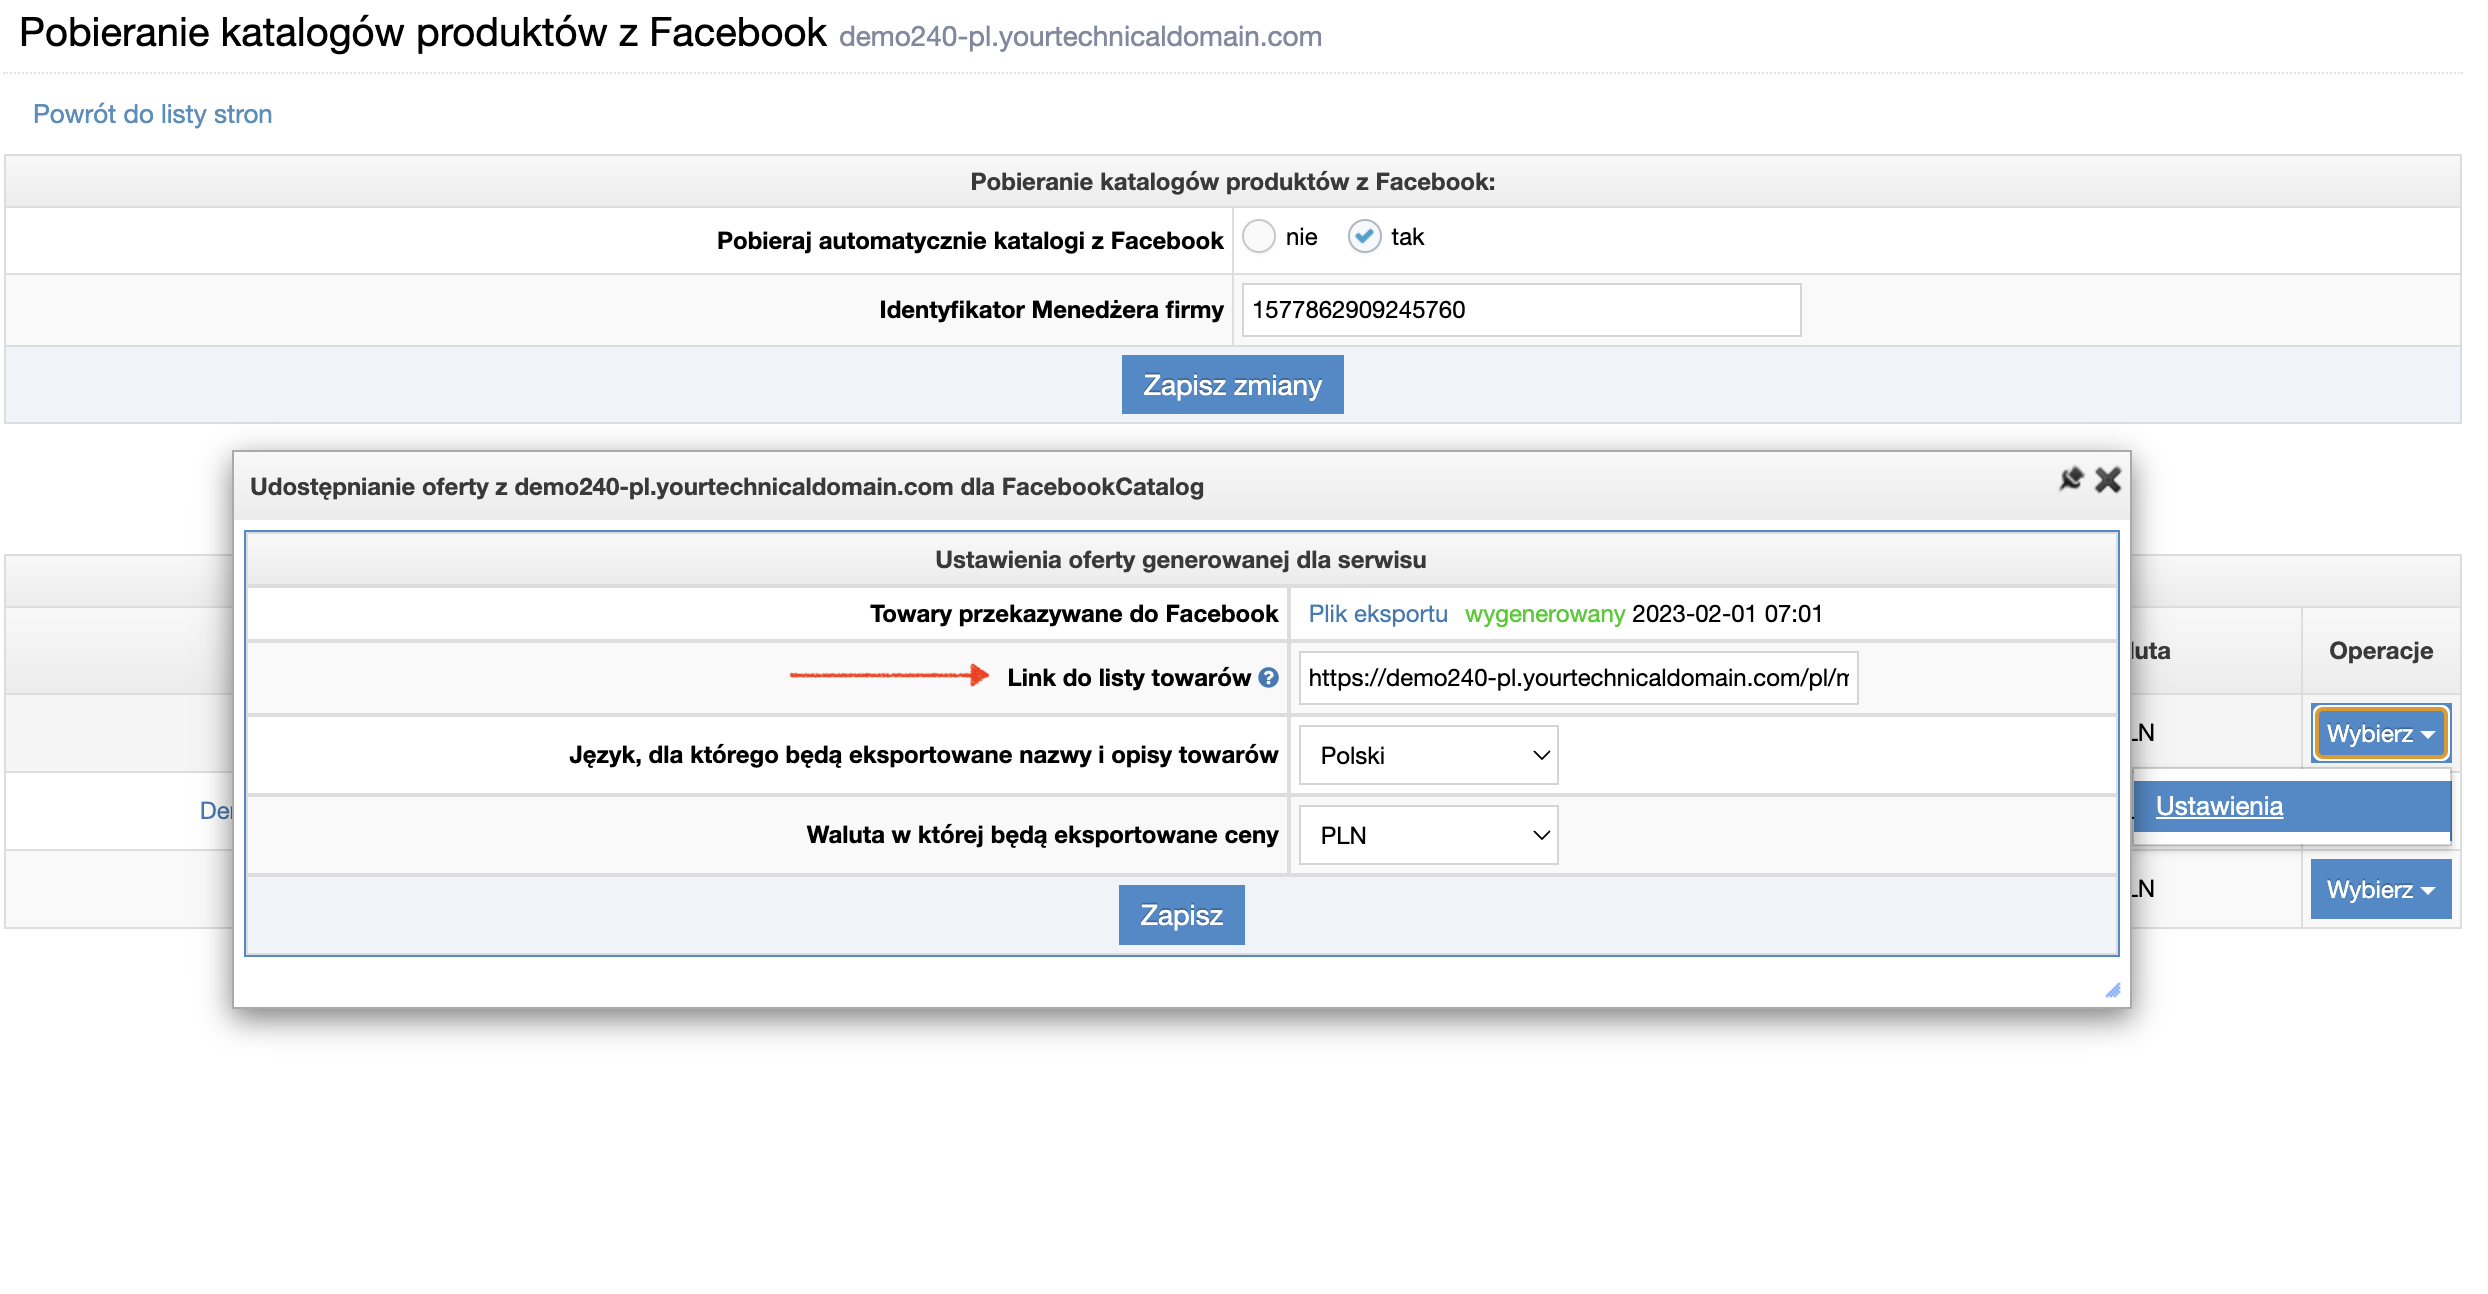Click the 2023-02-01 07:01 generation date
Viewport: 2488px width, 1294px height.
(x=1727, y=614)
